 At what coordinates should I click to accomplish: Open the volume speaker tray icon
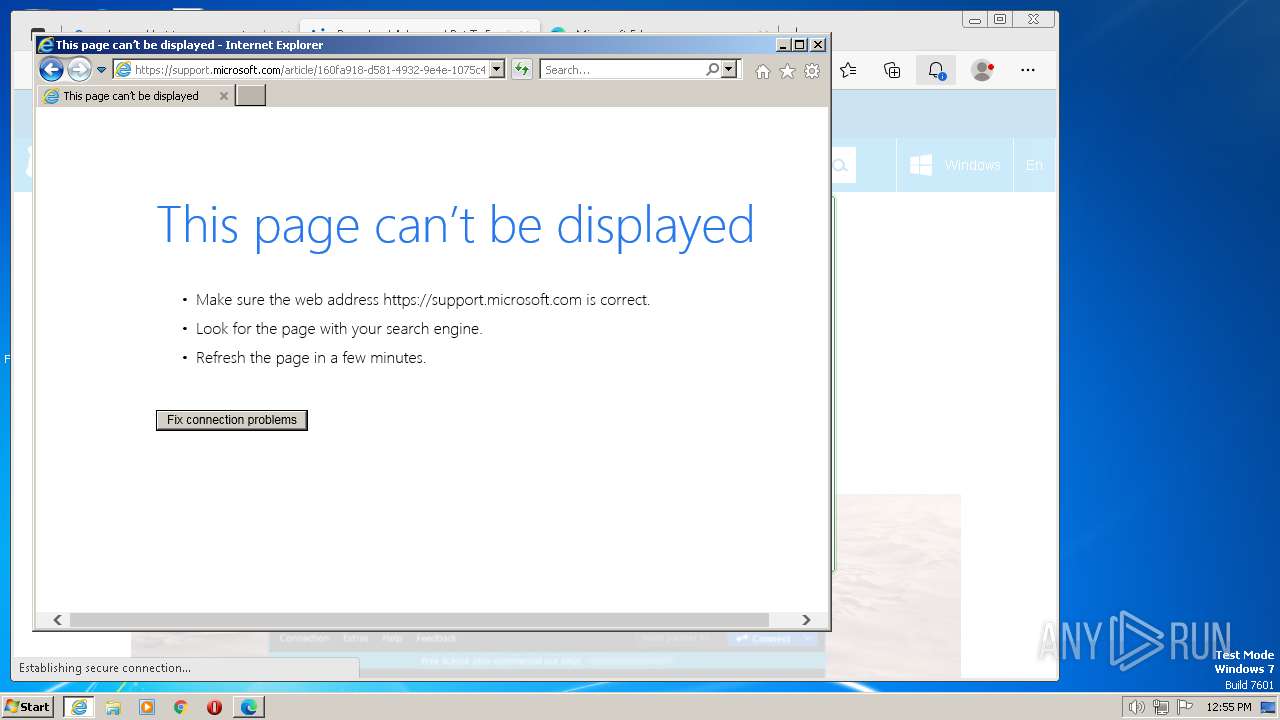1137,707
